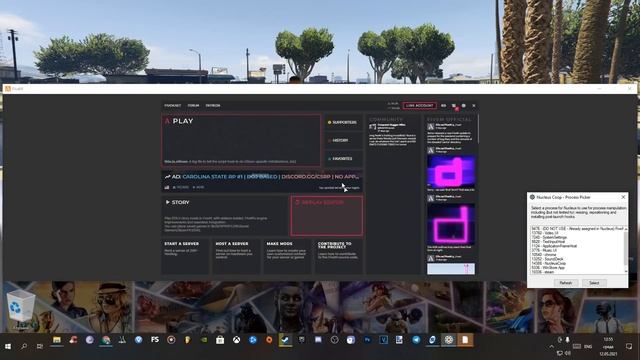The width and height of the screenshot is (640, 360).
Task: Select the chrome process row
Action: 578,255
